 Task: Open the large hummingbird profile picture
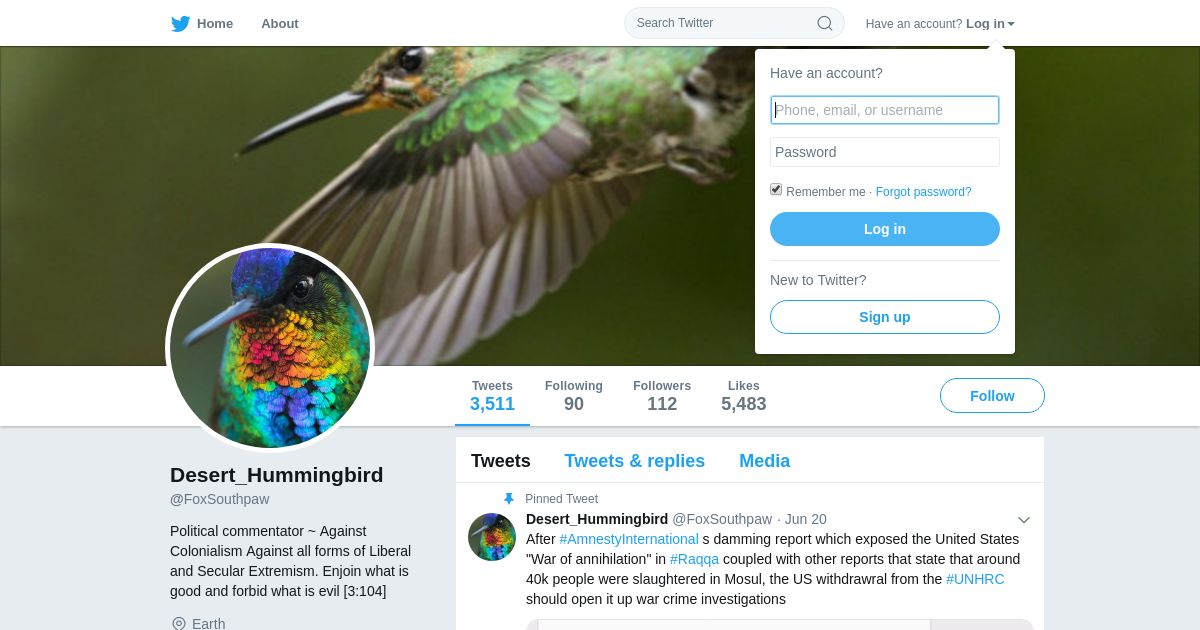pyautogui.click(x=270, y=347)
